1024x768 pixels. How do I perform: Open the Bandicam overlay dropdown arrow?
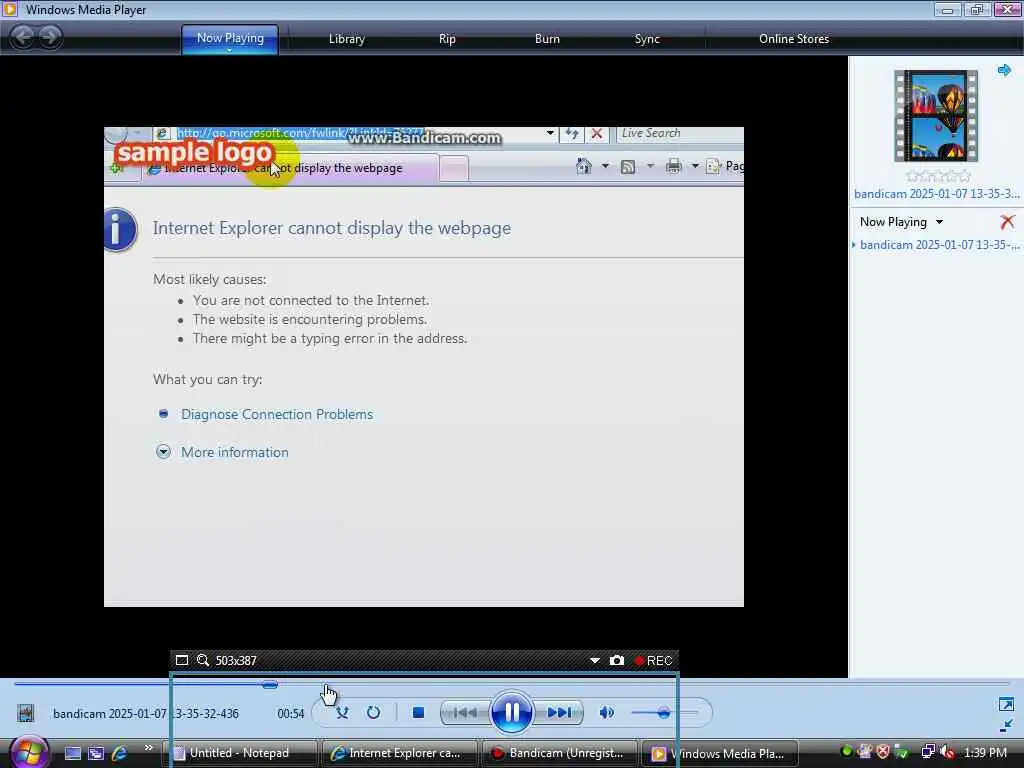(595, 660)
